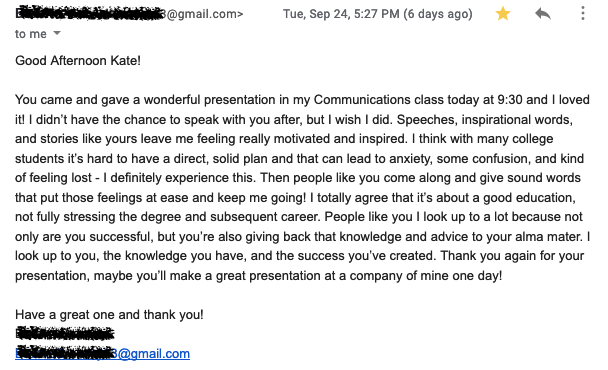Screen dimensions: 608x370
Task: Click 'Thank you again for your' phrase
Action: [512, 256]
